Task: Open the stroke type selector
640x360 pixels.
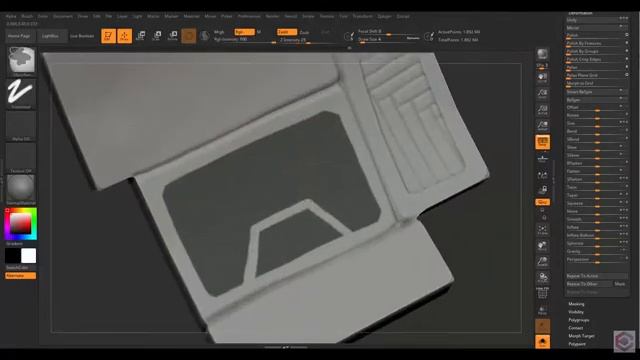Action: (x=21, y=93)
